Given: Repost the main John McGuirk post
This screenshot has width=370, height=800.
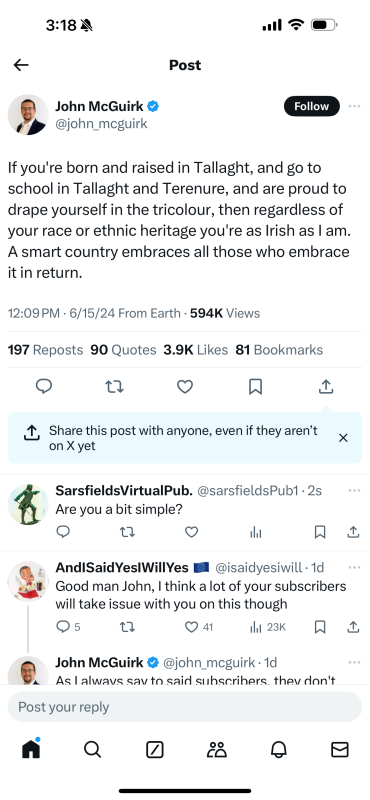Looking at the screenshot, I should (114, 387).
